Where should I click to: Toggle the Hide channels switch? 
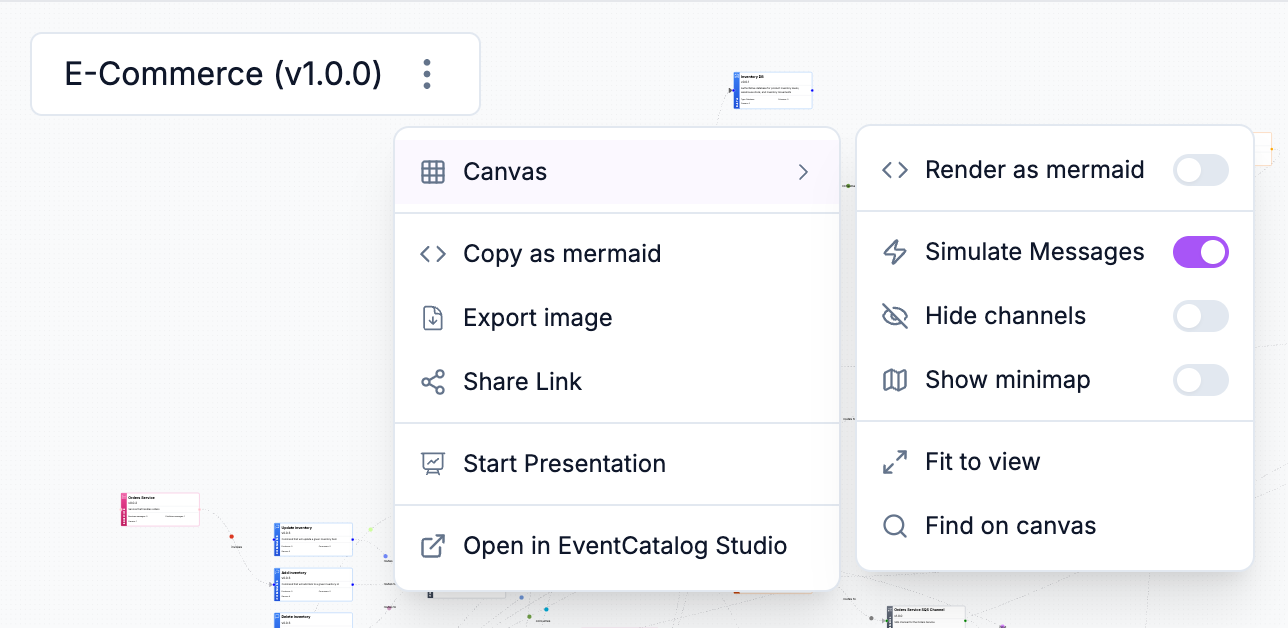tap(1200, 316)
